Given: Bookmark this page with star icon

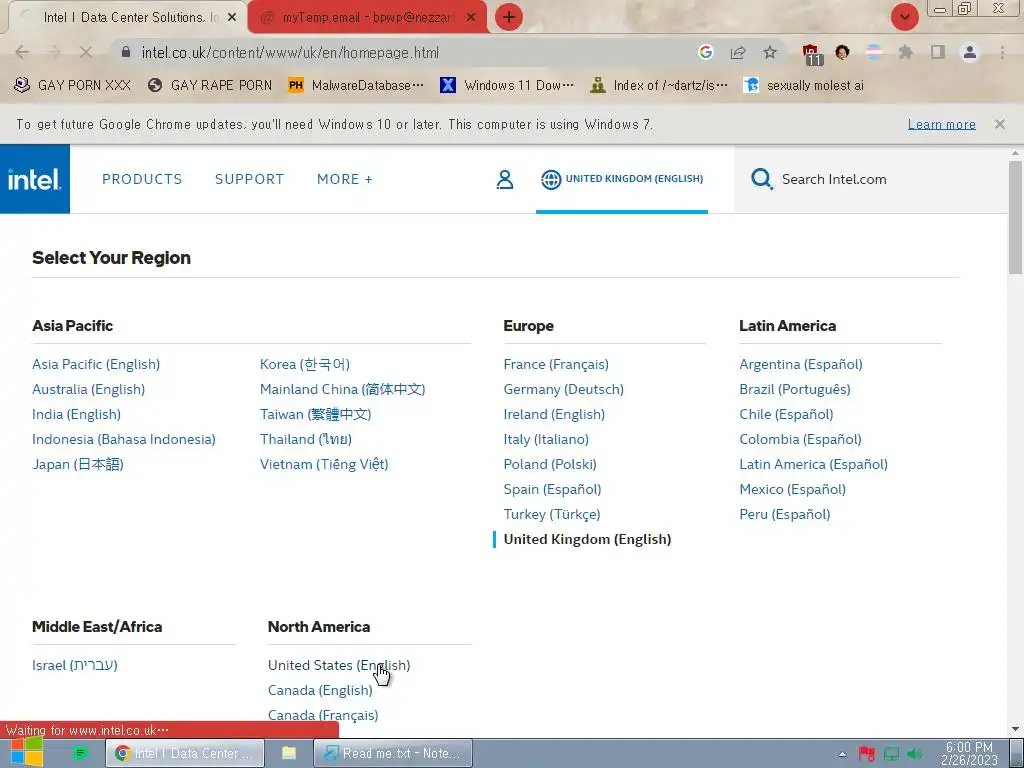Looking at the screenshot, I should [x=770, y=52].
